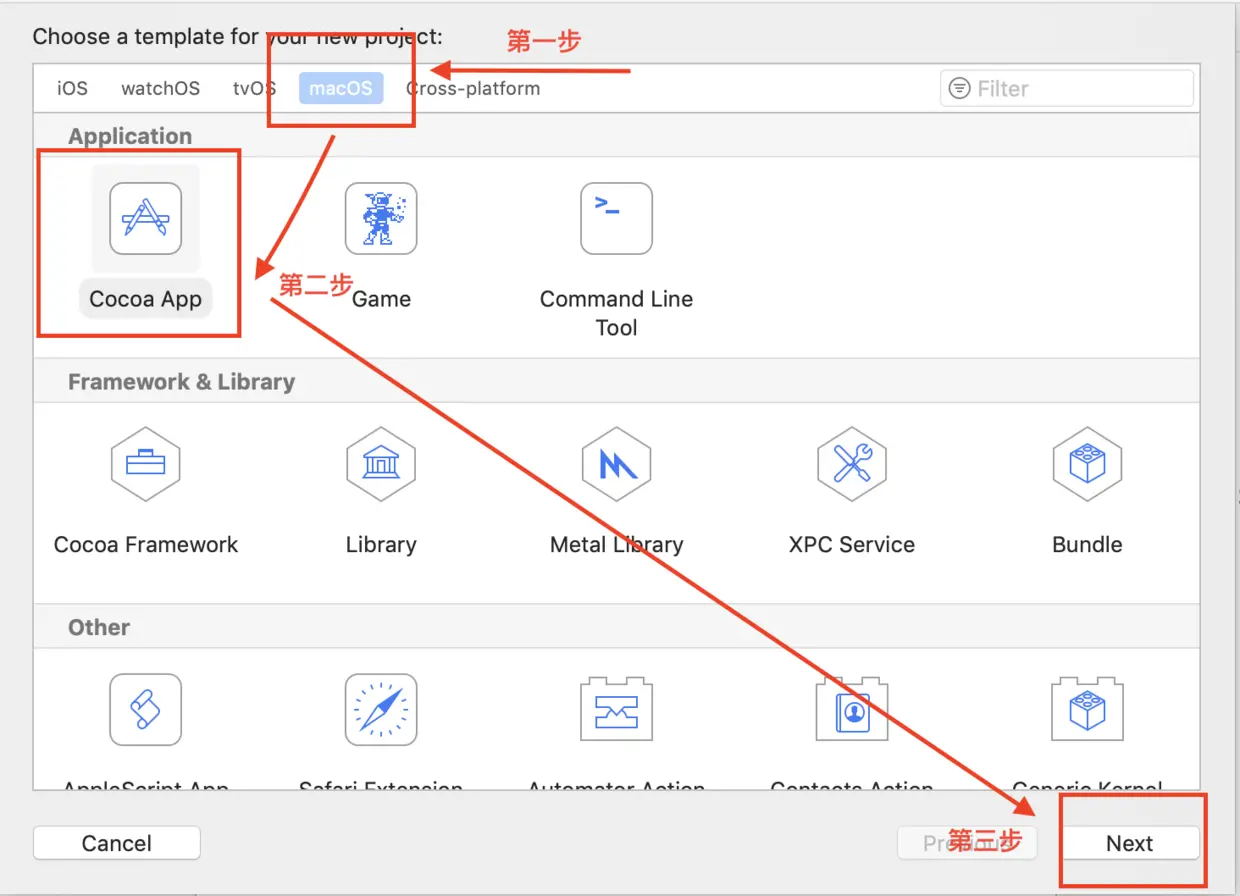1240x896 pixels.
Task: Click the Metal Library label
Action: [x=616, y=545]
